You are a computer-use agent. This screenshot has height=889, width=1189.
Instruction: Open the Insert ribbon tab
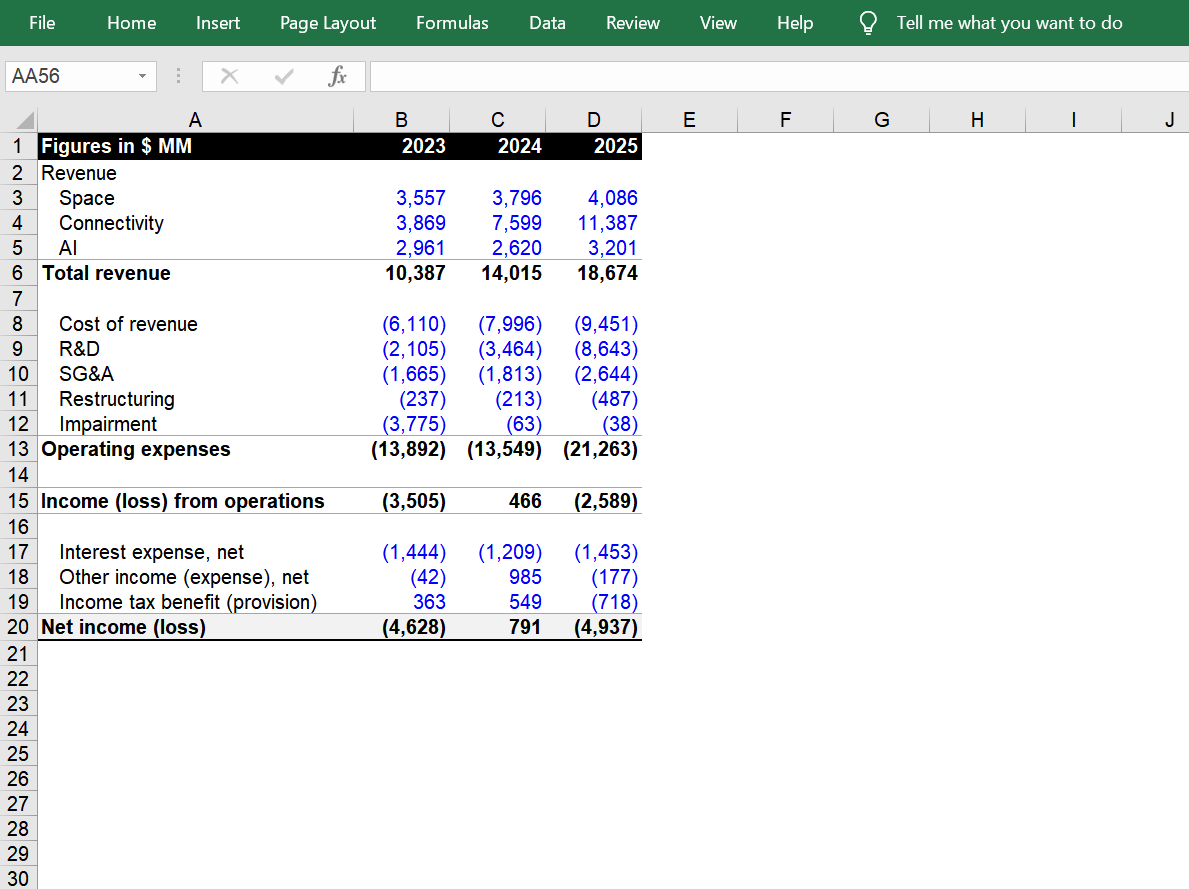[x=218, y=23]
